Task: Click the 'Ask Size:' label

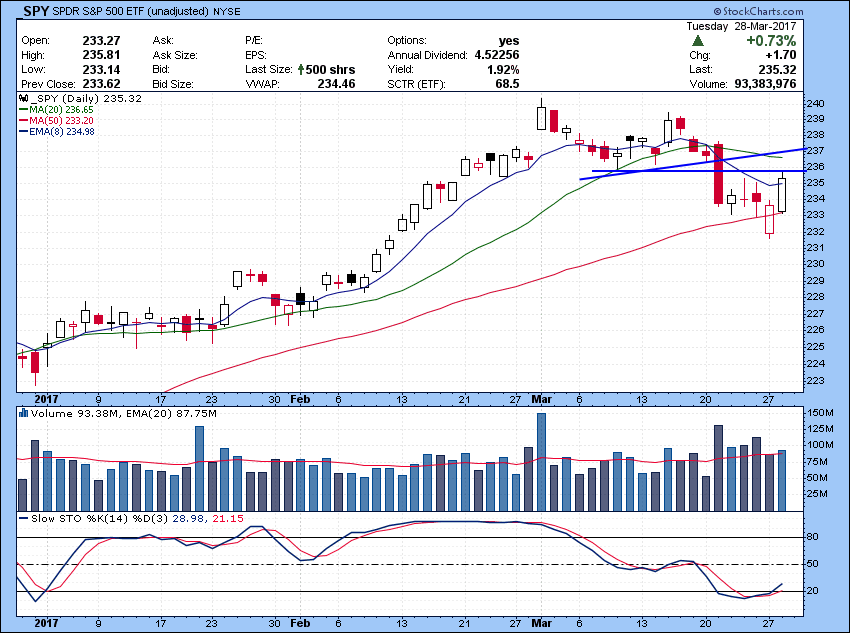Action: click(x=175, y=55)
